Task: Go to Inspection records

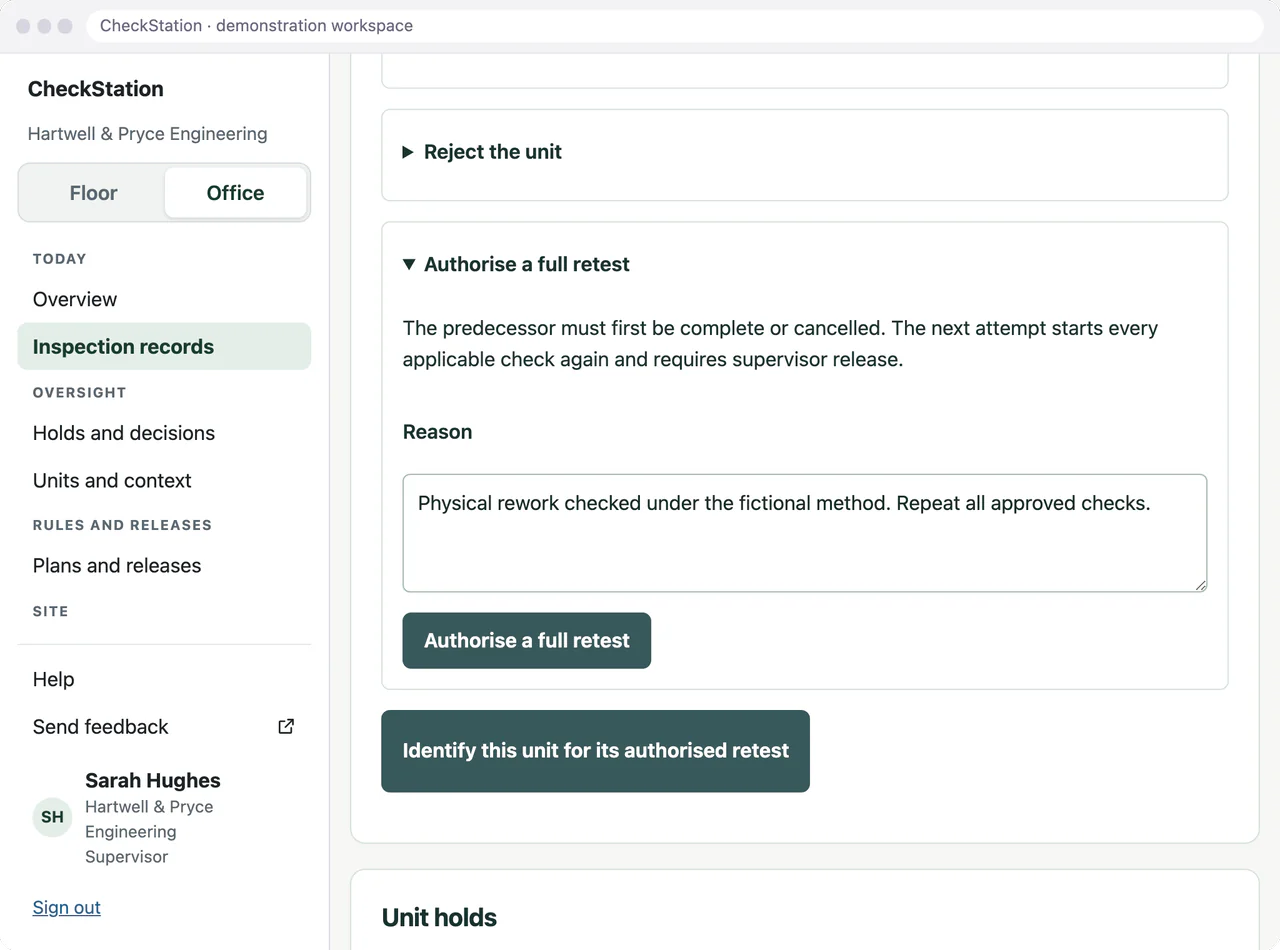Action: [x=164, y=347]
